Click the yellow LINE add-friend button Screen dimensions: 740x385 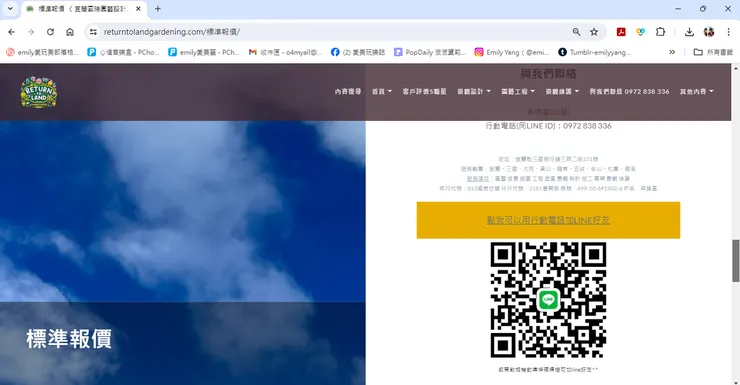click(x=548, y=220)
